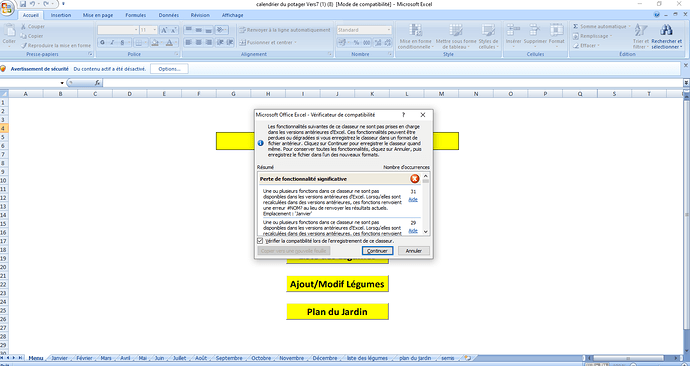Click the Options... security warning button
This screenshot has height=366, width=690.
pyautogui.click(x=169, y=69)
